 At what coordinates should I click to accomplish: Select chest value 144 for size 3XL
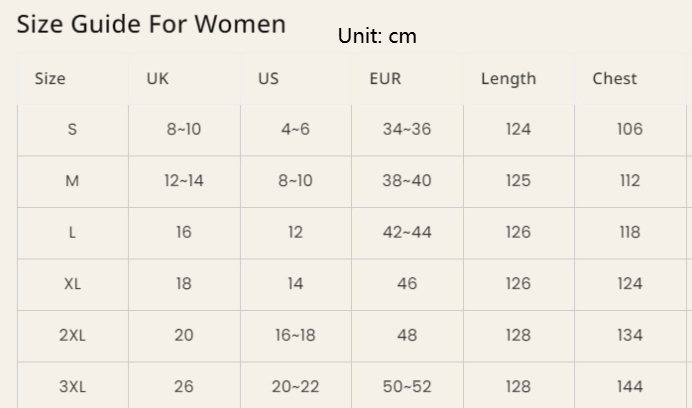pyautogui.click(x=630, y=387)
